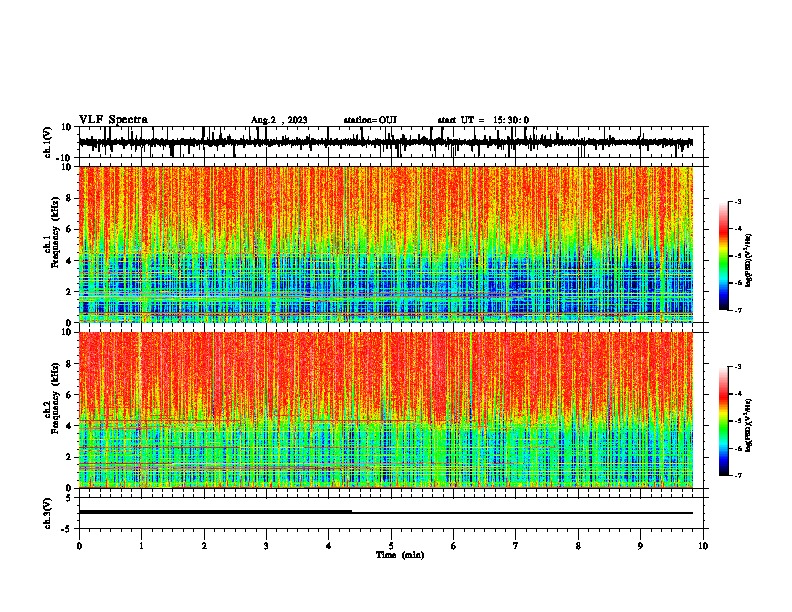
Task: Click the ch.3 voltage trace line
Action: (386, 513)
